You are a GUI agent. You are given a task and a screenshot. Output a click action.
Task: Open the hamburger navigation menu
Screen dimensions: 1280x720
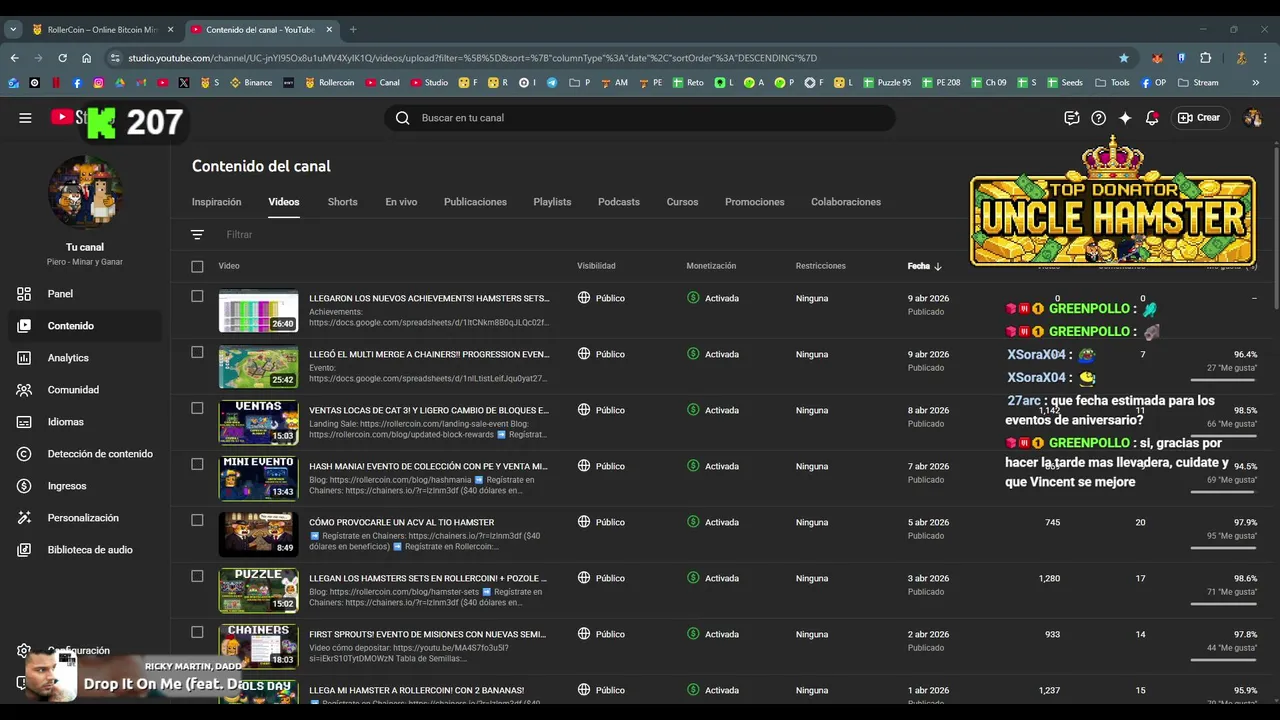(x=25, y=118)
